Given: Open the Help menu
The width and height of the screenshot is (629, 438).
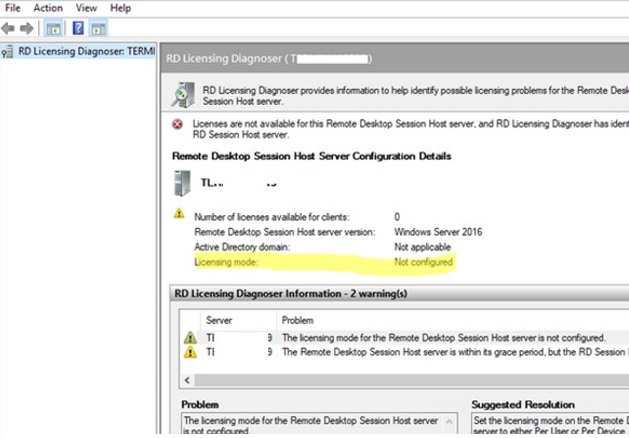Looking at the screenshot, I should 120,8.
